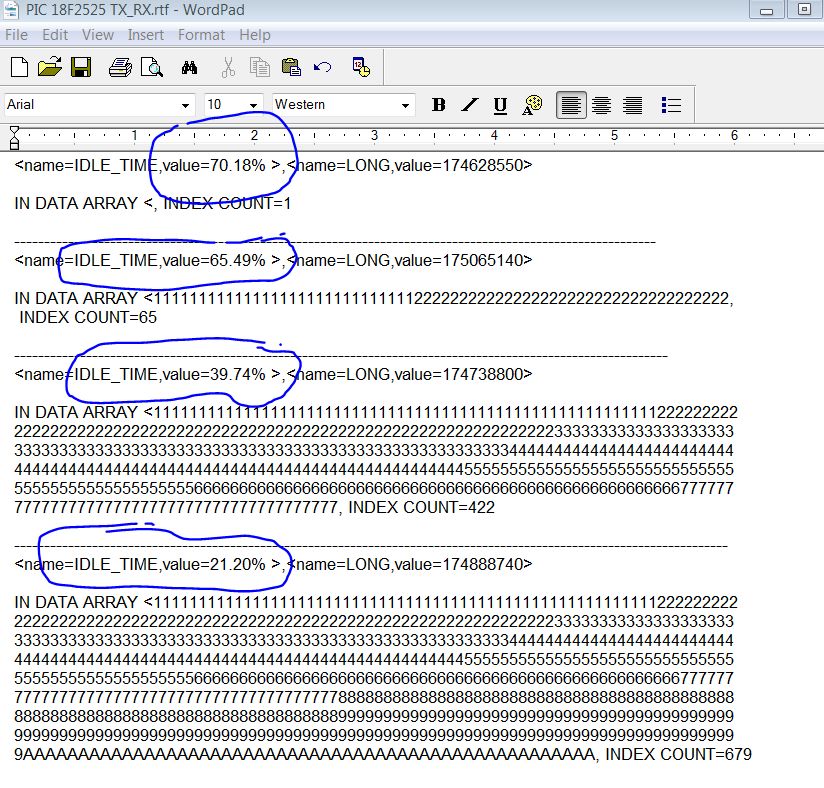Center-align text using the Center button
This screenshot has height=788, width=824.
pos(602,105)
